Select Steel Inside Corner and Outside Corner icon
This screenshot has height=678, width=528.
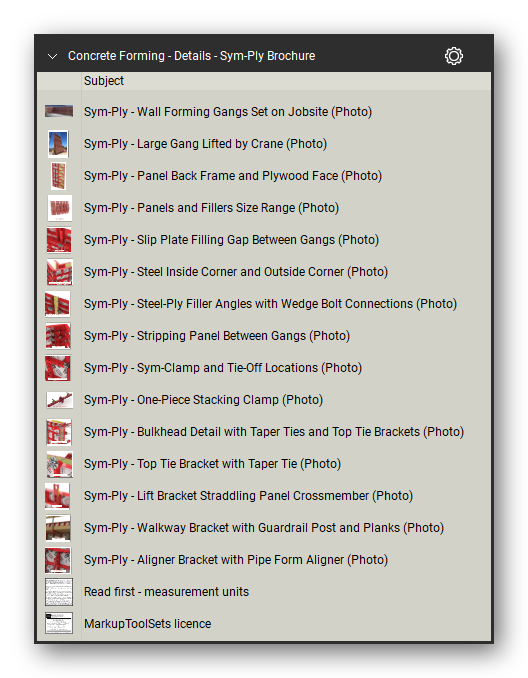59,272
